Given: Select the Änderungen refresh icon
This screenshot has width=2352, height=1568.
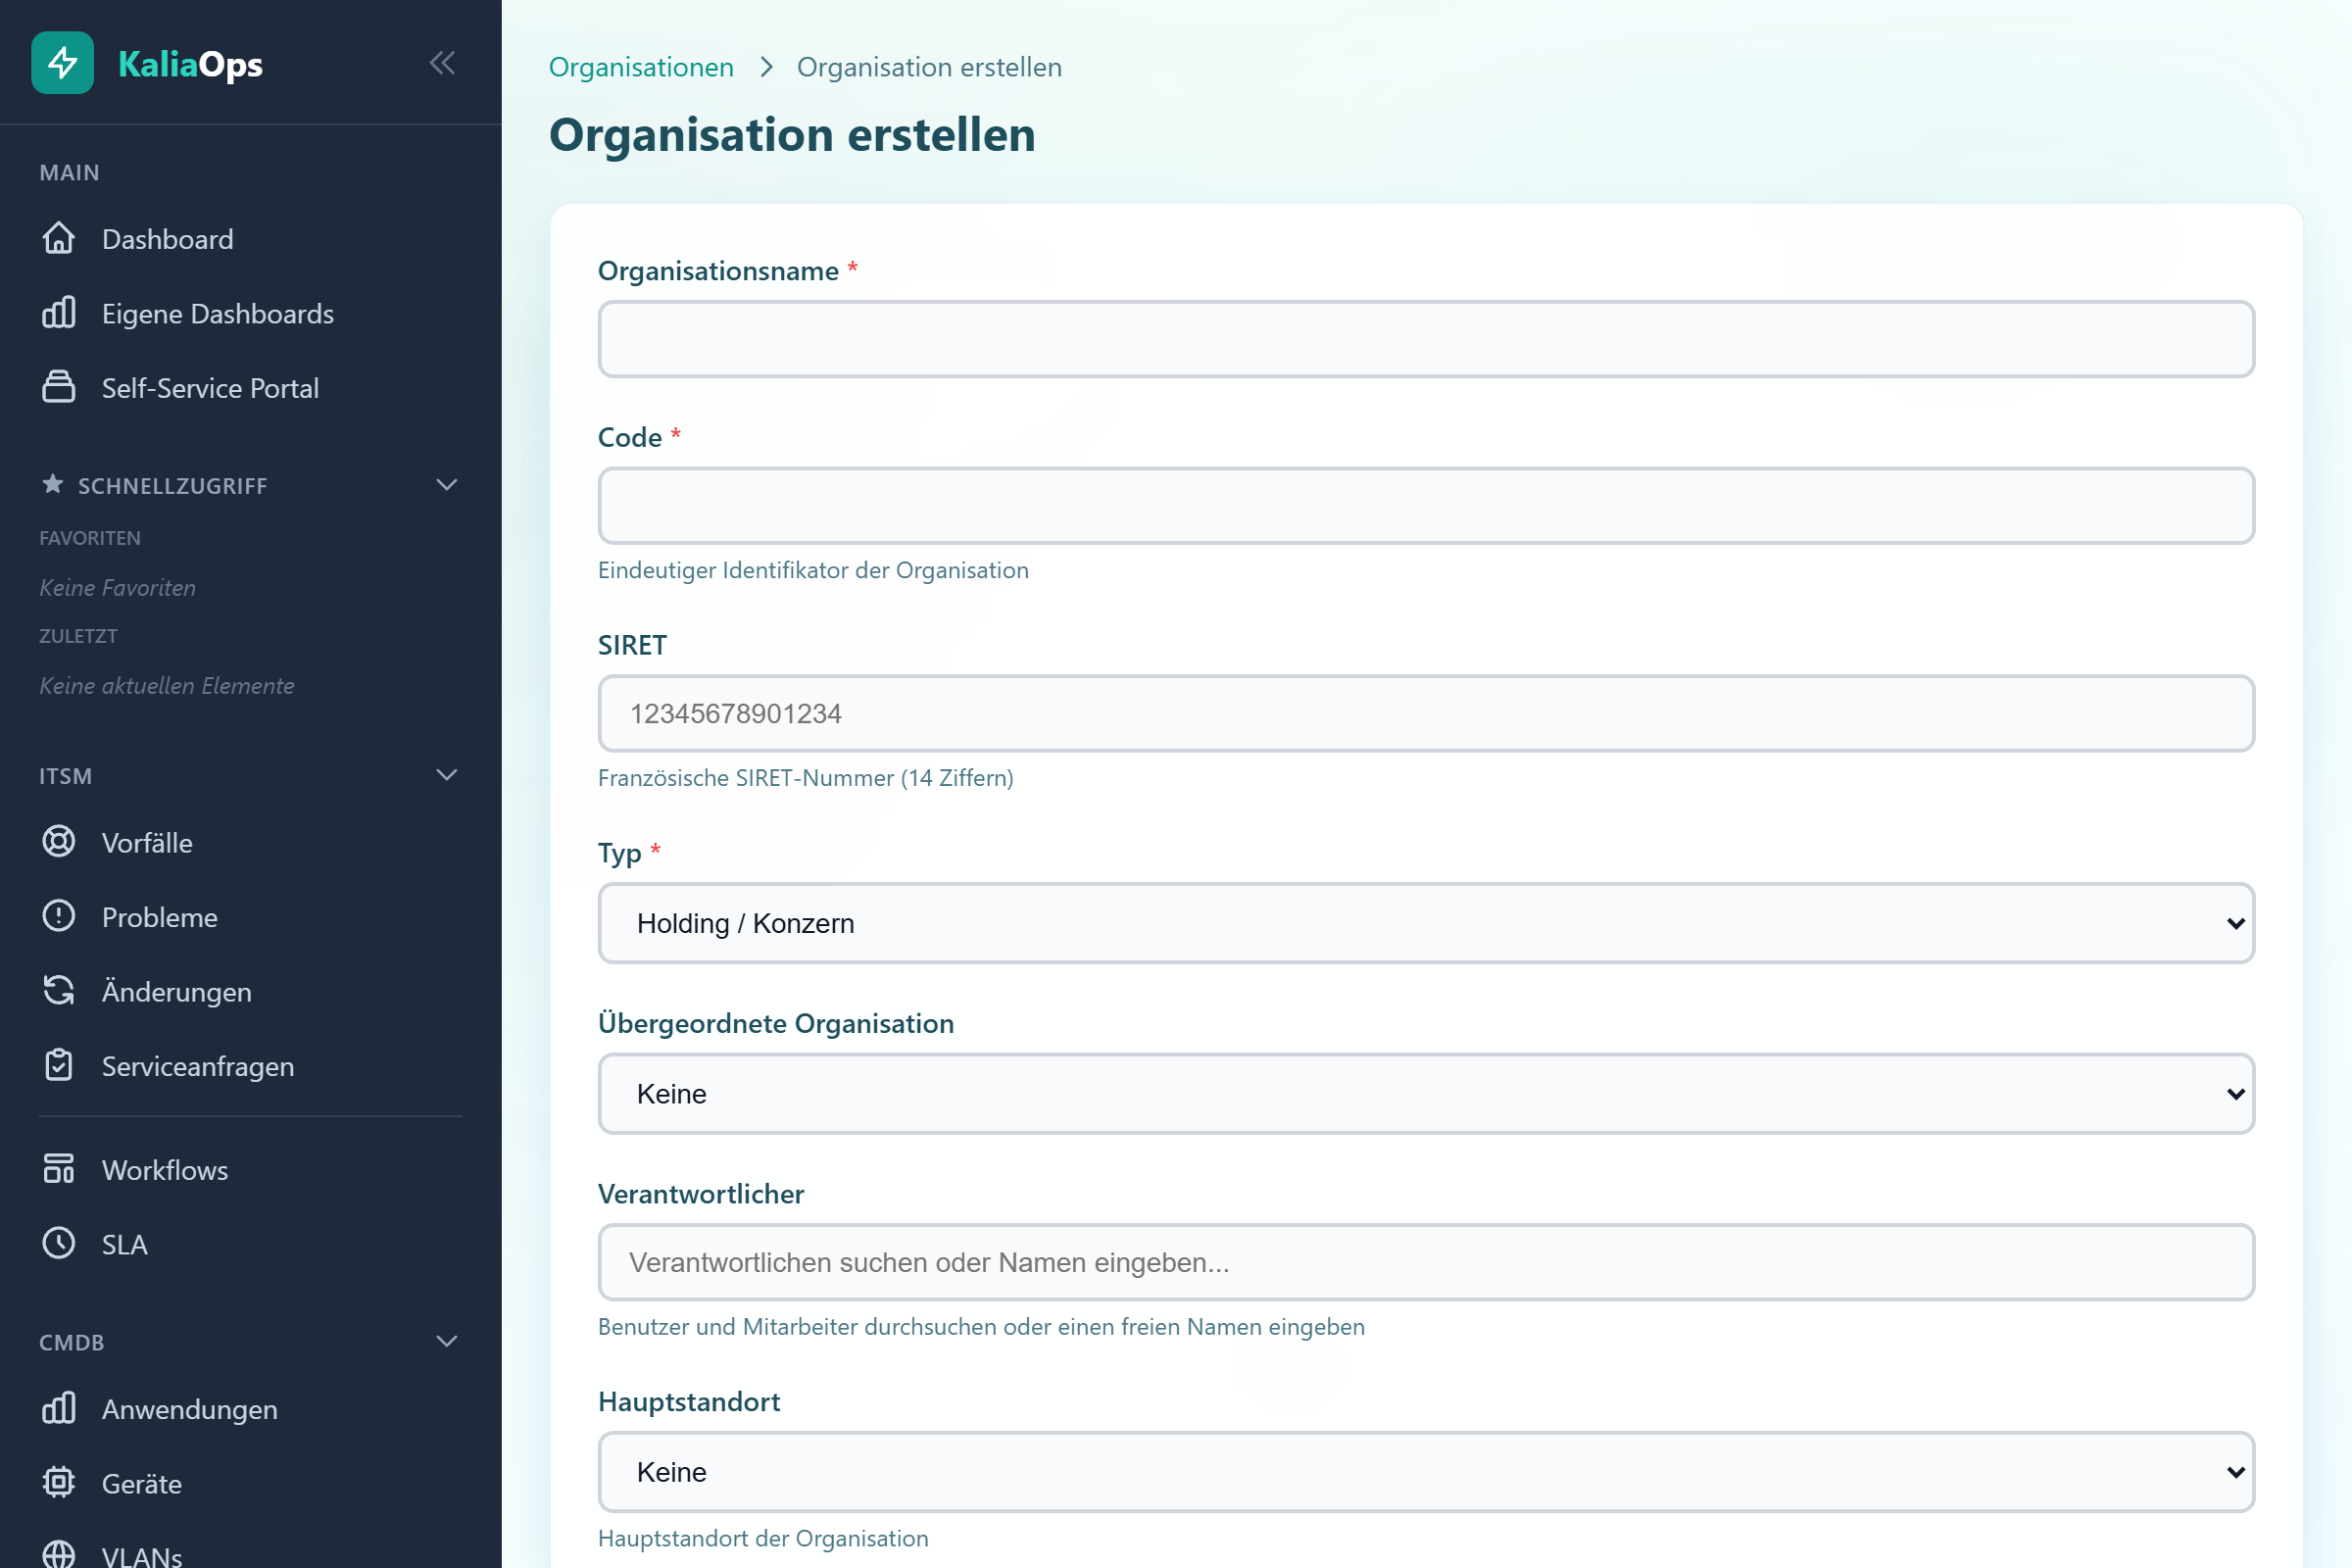Looking at the screenshot, I should [59, 991].
